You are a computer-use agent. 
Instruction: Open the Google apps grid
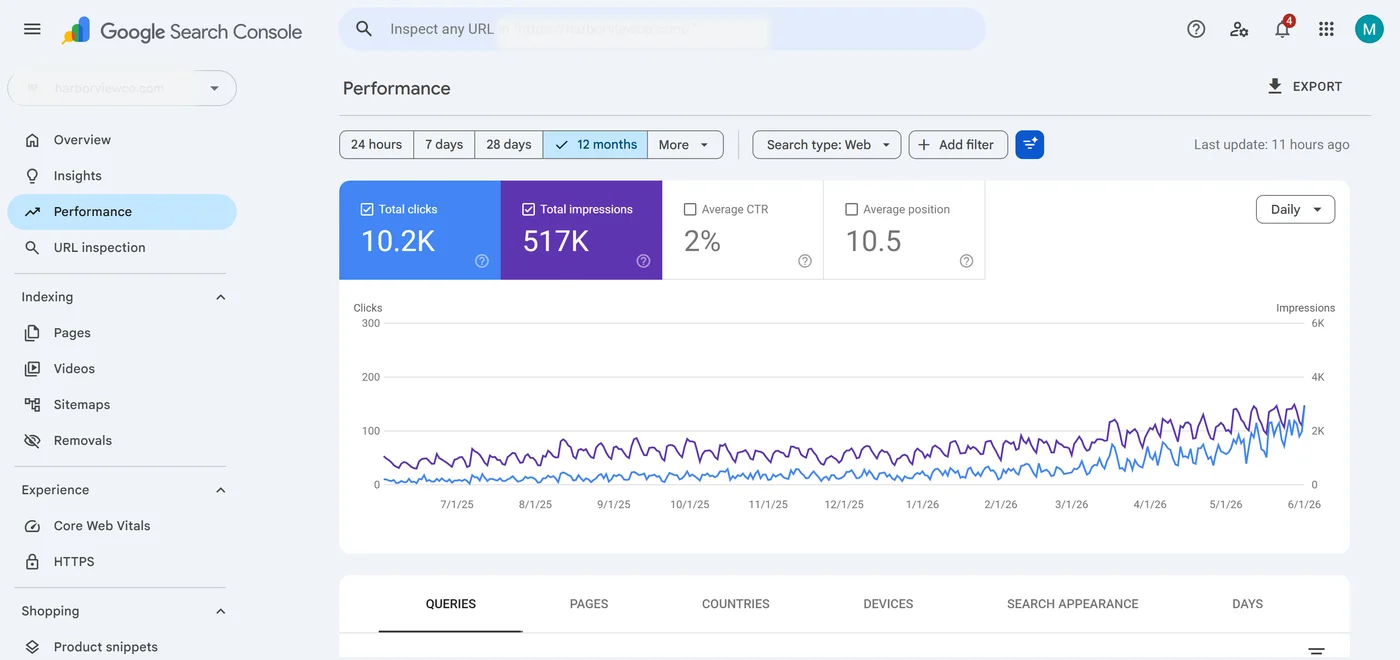point(1326,29)
